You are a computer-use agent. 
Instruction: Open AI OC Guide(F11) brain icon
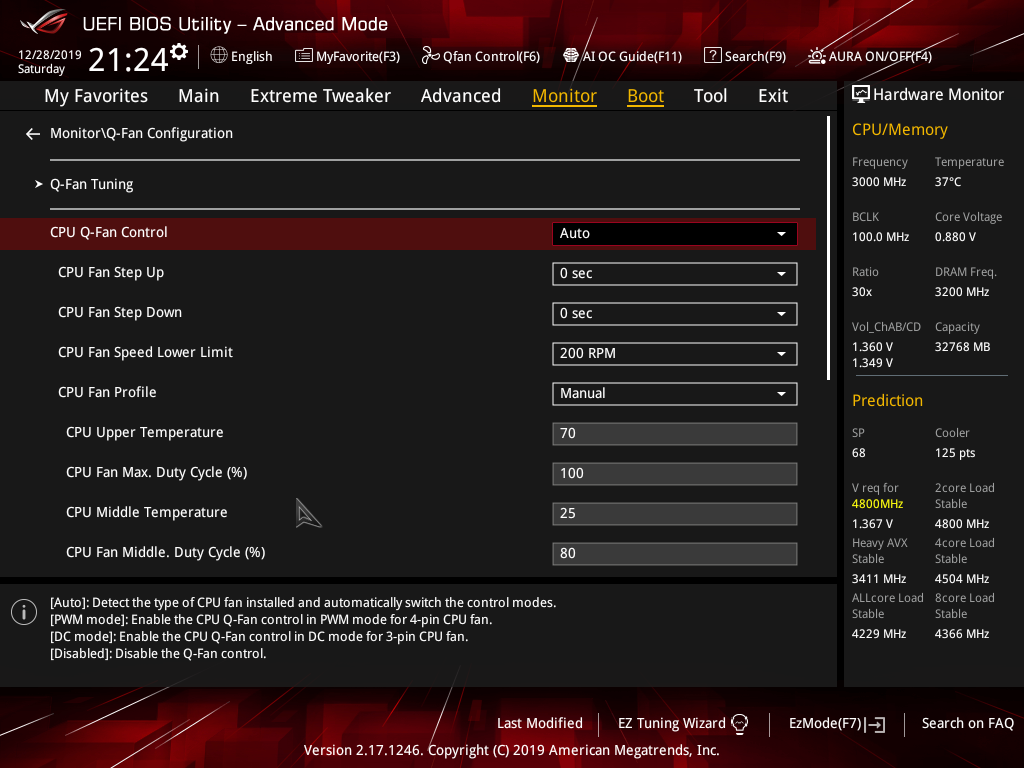(x=571, y=56)
